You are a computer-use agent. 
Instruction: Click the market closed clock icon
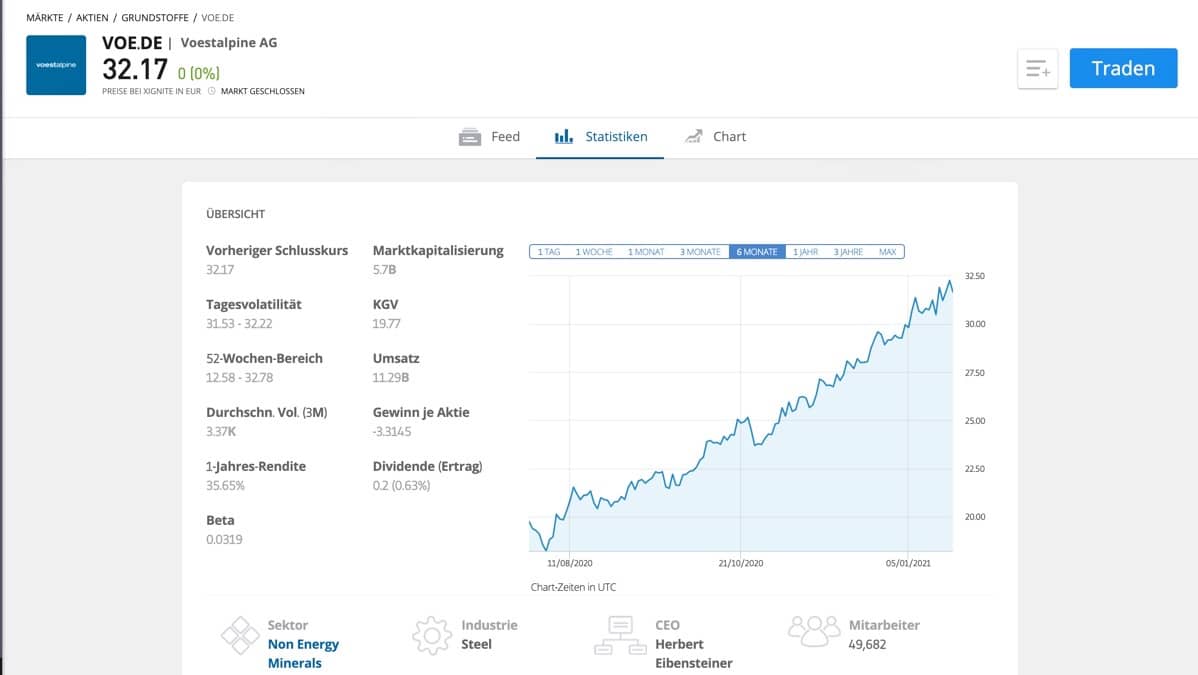pyautogui.click(x=212, y=91)
